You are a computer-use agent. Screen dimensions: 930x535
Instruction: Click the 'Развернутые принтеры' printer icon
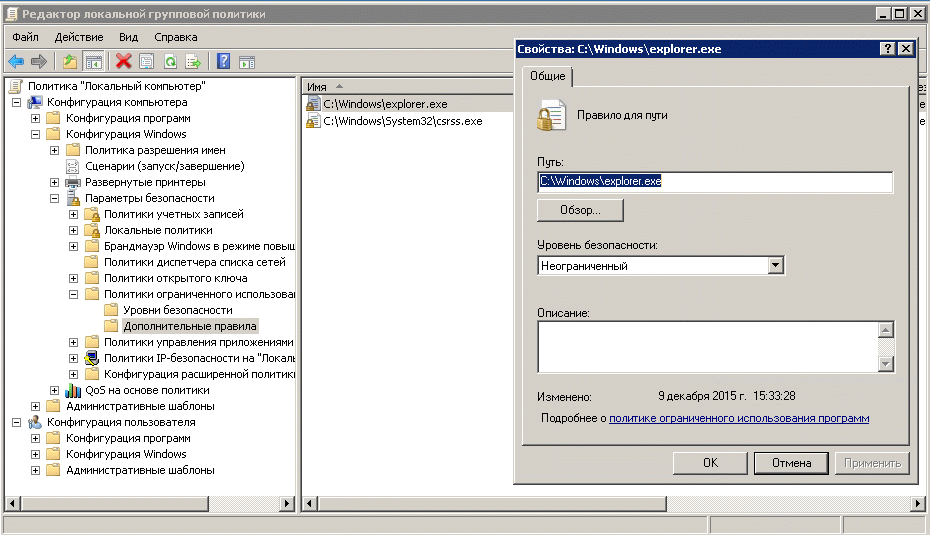[x=73, y=182]
